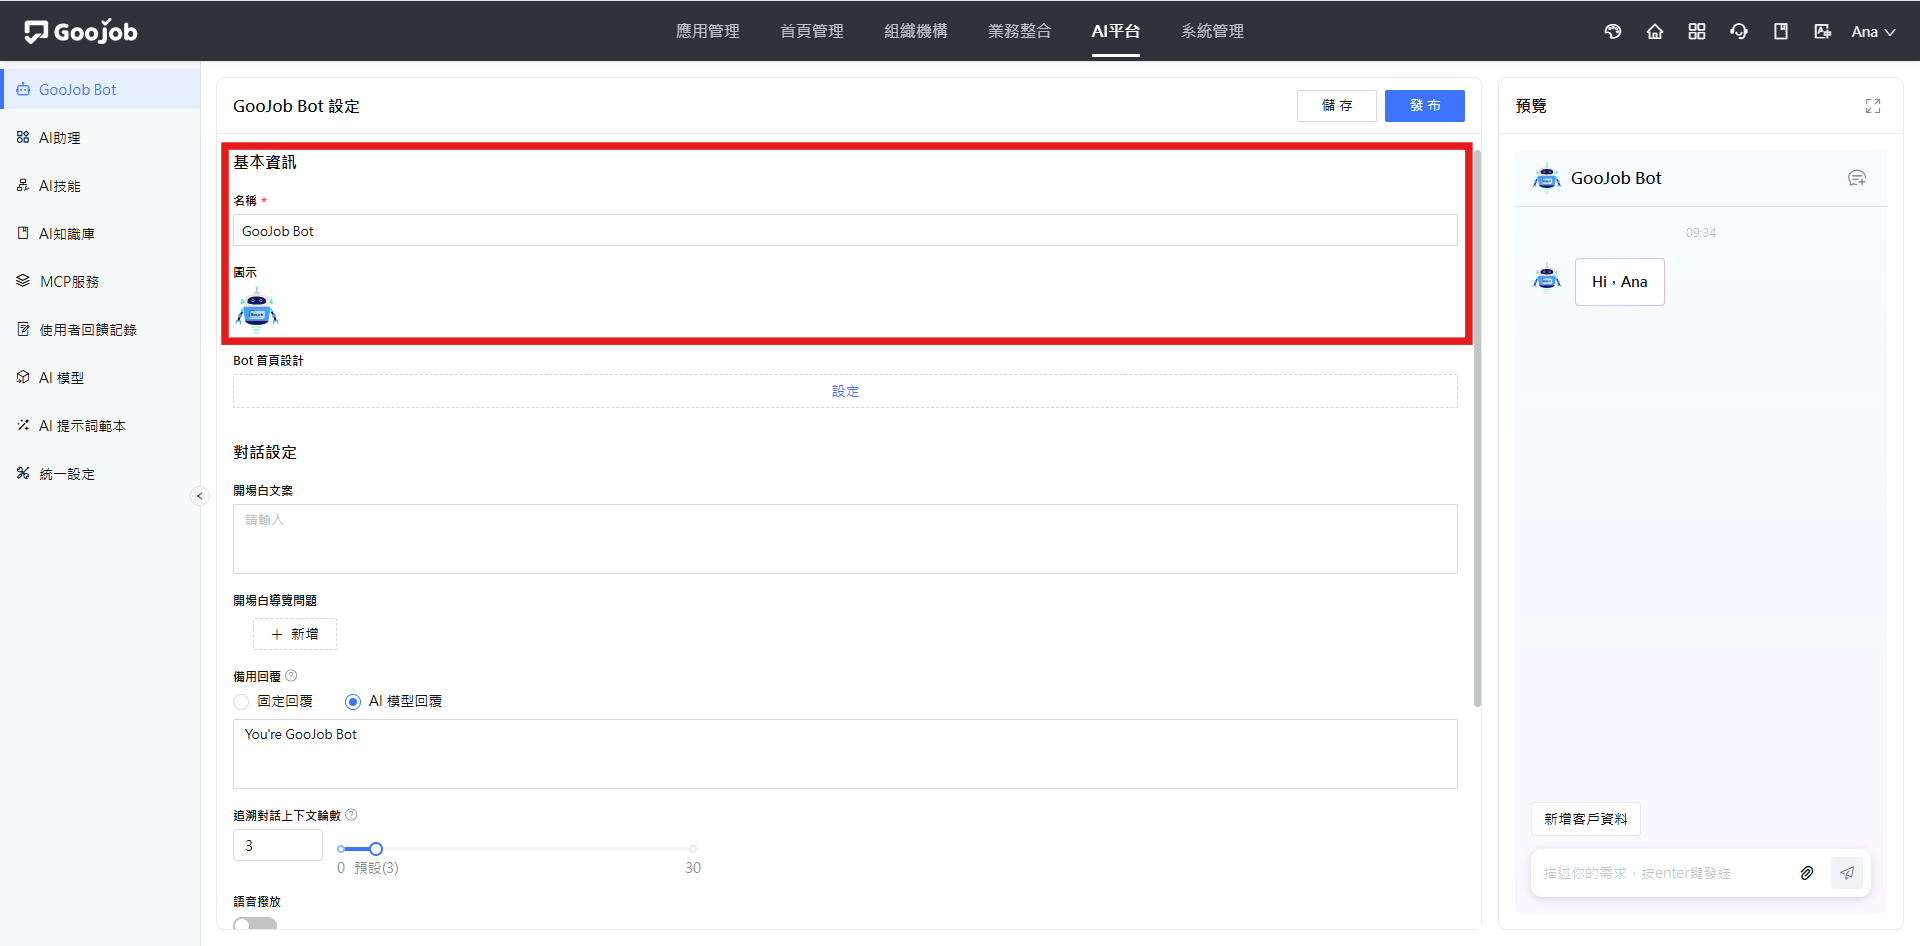Click the bot avatar beside Hi, Ana message
This screenshot has width=1920, height=946.
(x=1547, y=277)
